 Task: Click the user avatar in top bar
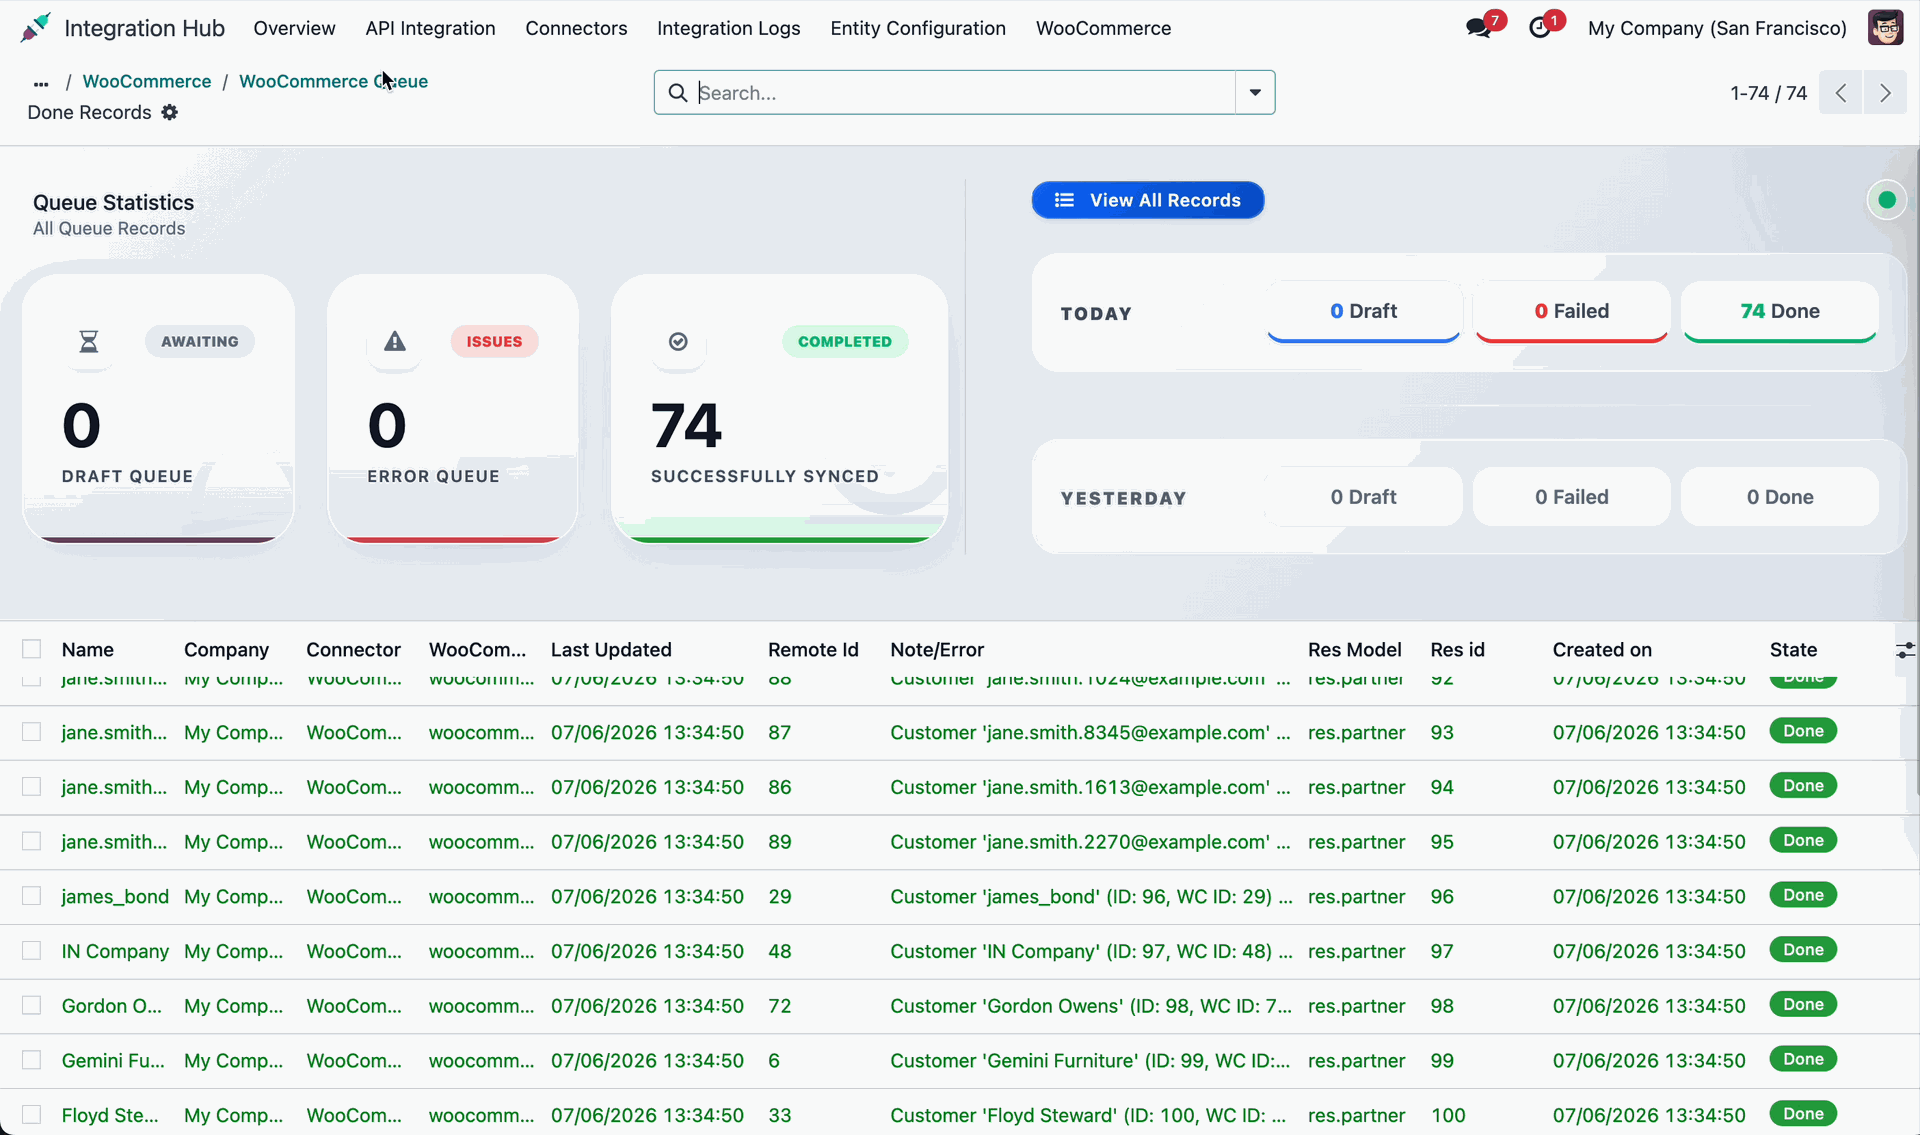tap(1885, 28)
